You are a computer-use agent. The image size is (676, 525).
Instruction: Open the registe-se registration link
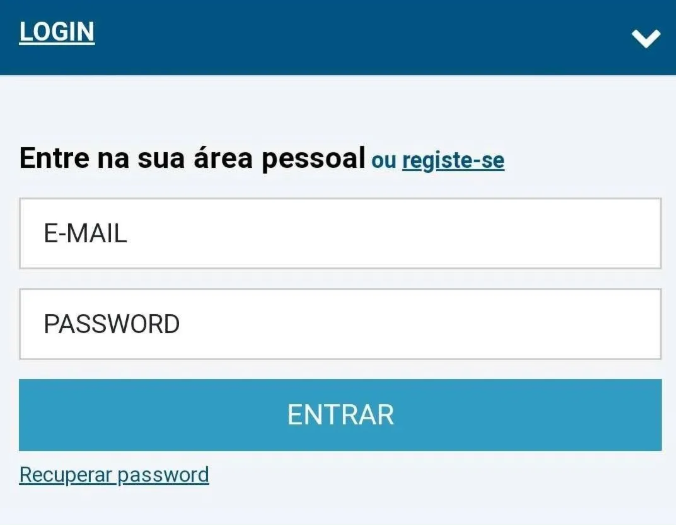[453, 160]
